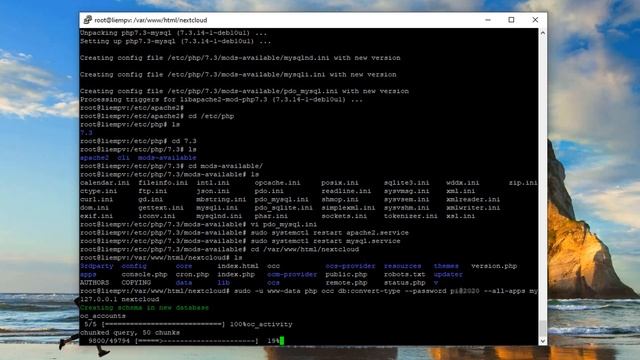Click the 'cd /var/www/html/nextcloud' command
The height and width of the screenshot is (360, 640).
(x=304, y=249)
